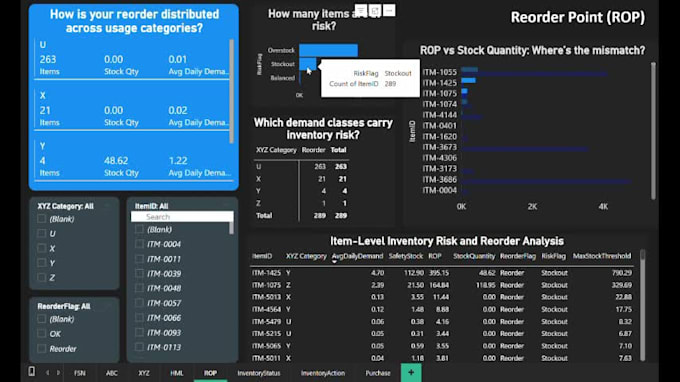Check ITM-0066 in ItemID slicer
Image resolution: width=680 pixels, height=382 pixels.
pos(139,318)
